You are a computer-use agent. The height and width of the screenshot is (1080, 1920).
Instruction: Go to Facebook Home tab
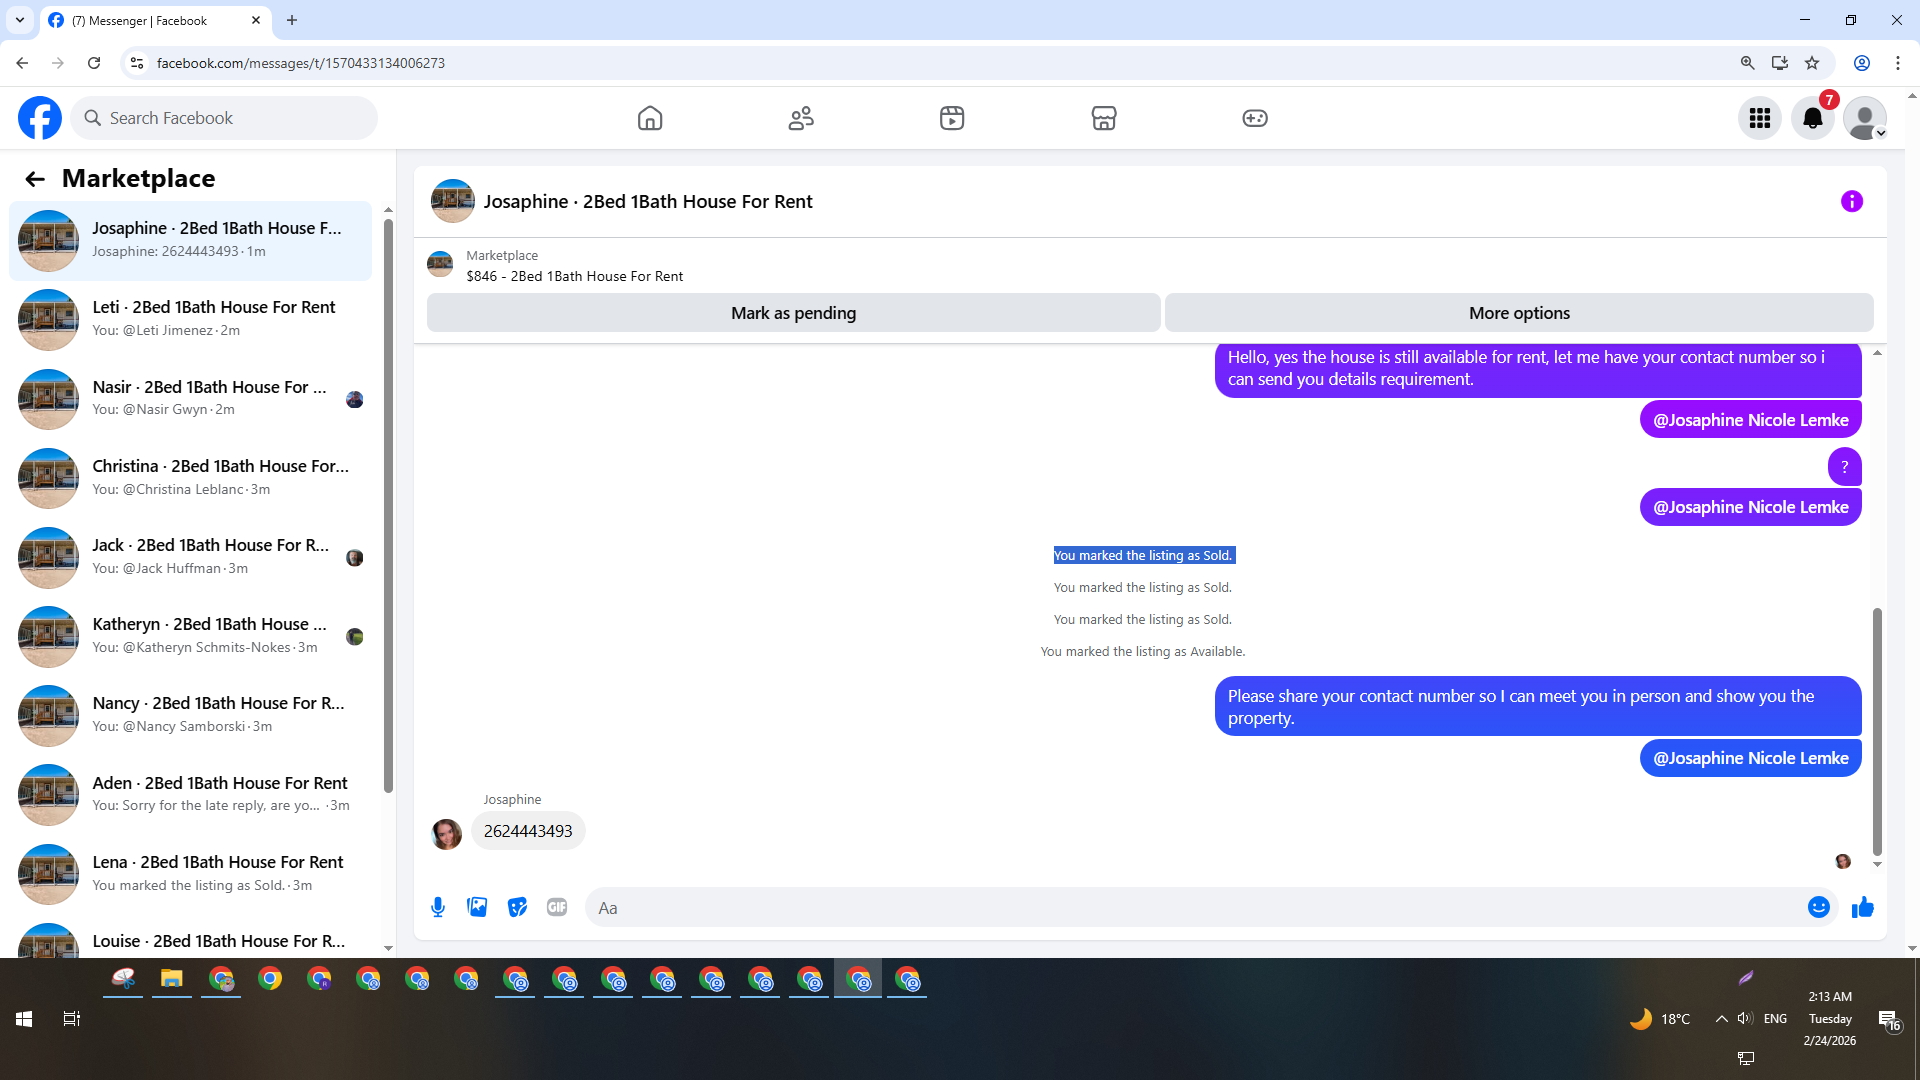(x=650, y=118)
